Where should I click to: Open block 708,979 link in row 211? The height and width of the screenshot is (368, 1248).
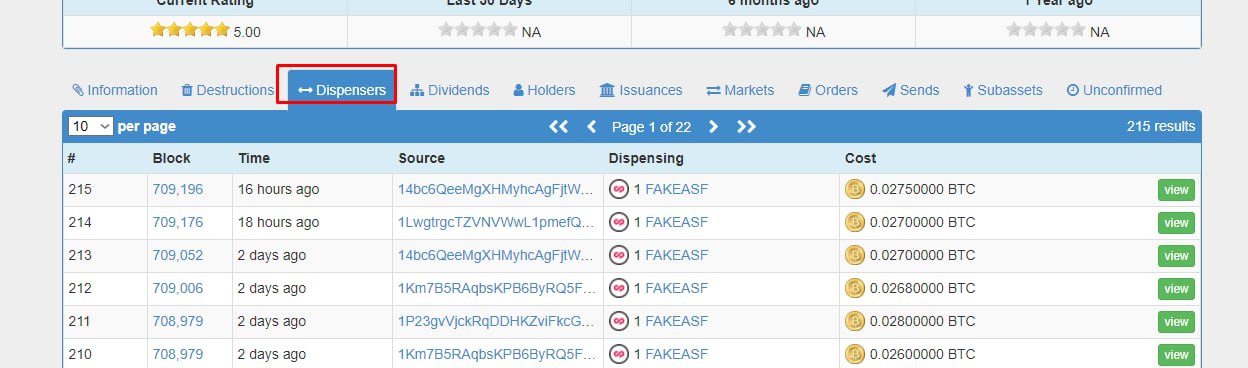(178, 321)
